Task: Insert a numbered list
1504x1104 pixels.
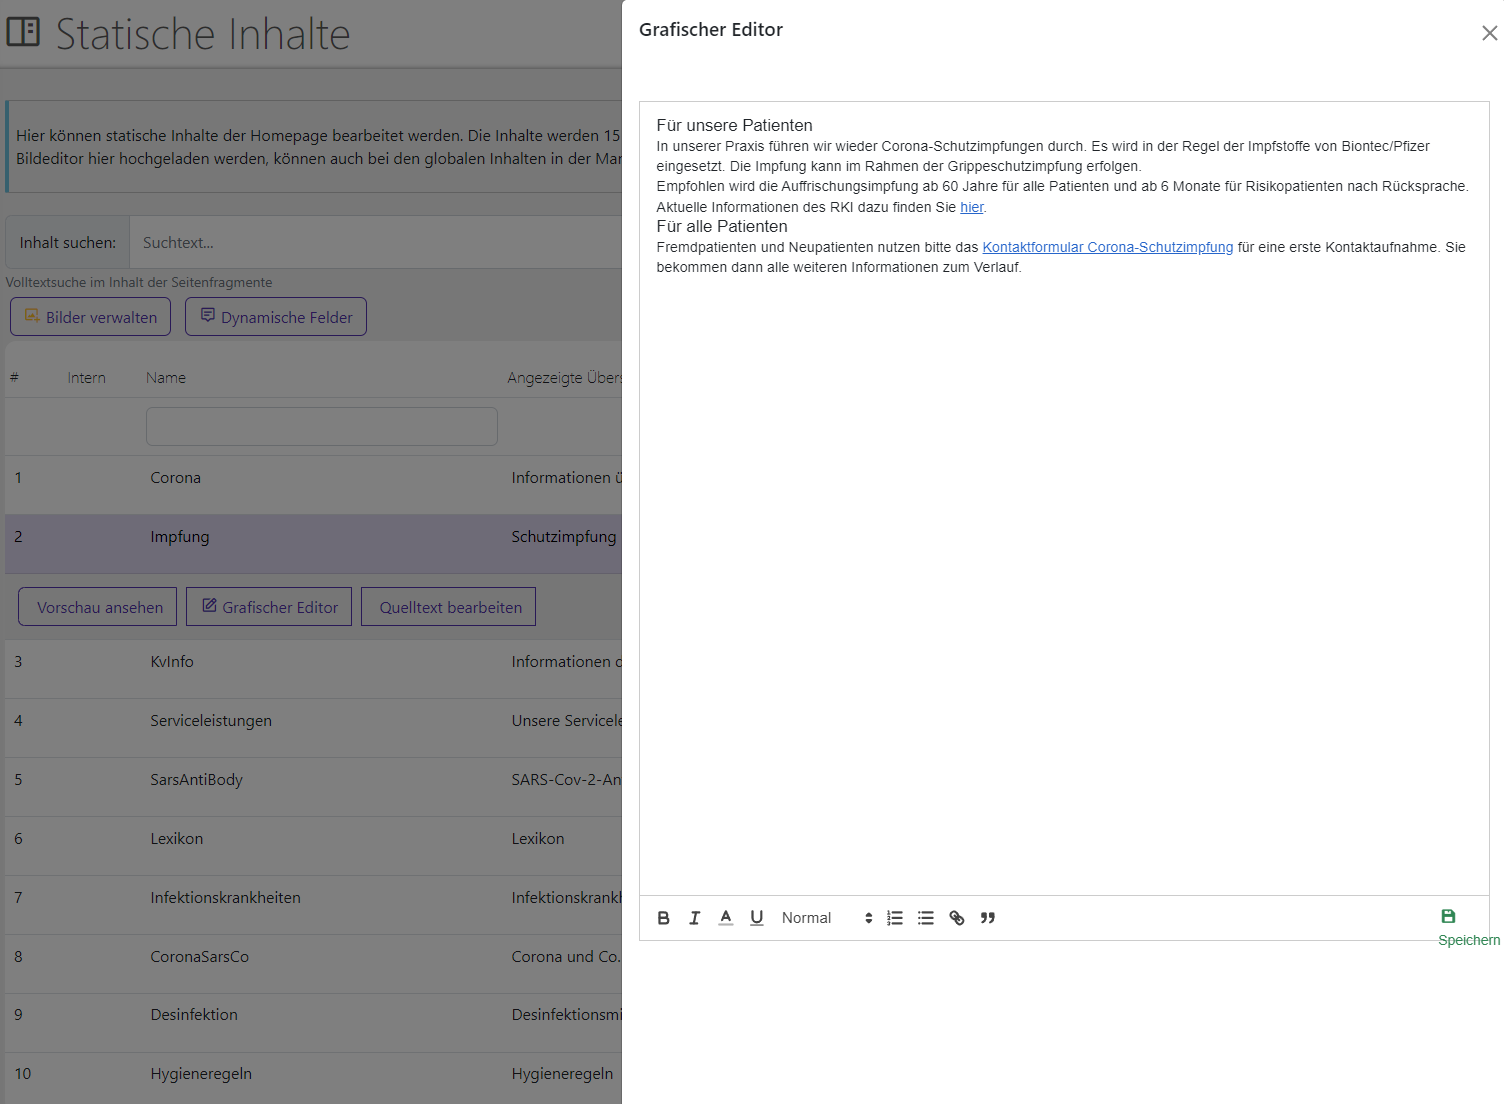Action: [895, 918]
